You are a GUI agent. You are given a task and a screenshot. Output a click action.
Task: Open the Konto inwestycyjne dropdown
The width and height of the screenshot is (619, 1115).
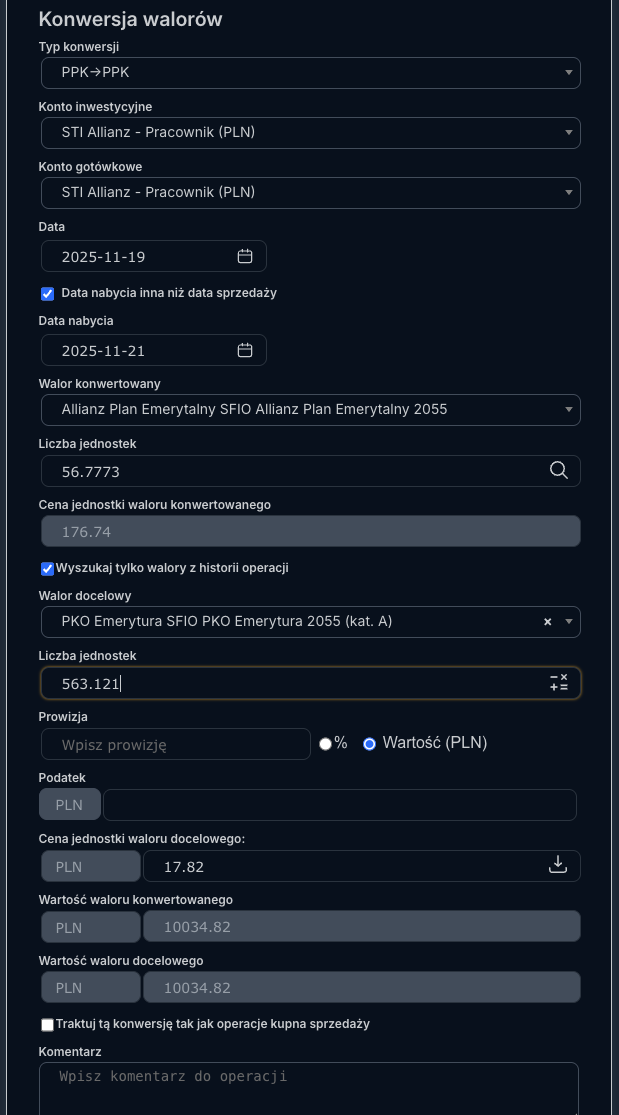[310, 133]
